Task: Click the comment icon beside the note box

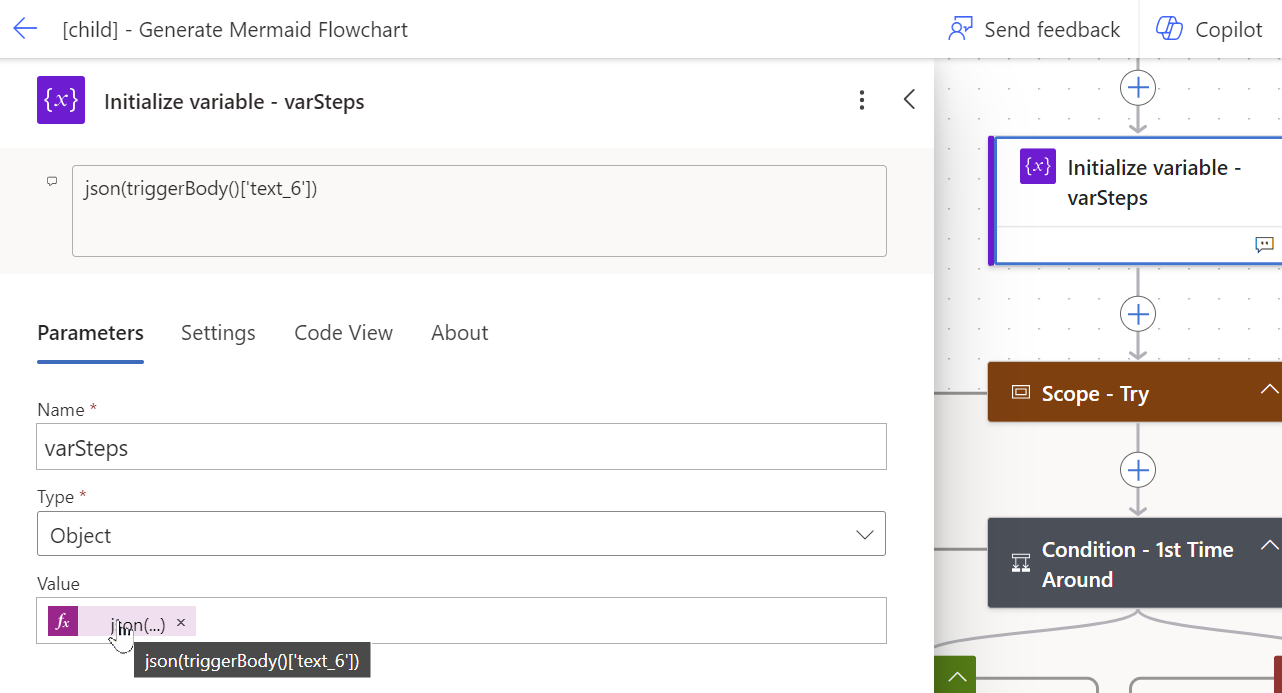Action: (x=52, y=182)
